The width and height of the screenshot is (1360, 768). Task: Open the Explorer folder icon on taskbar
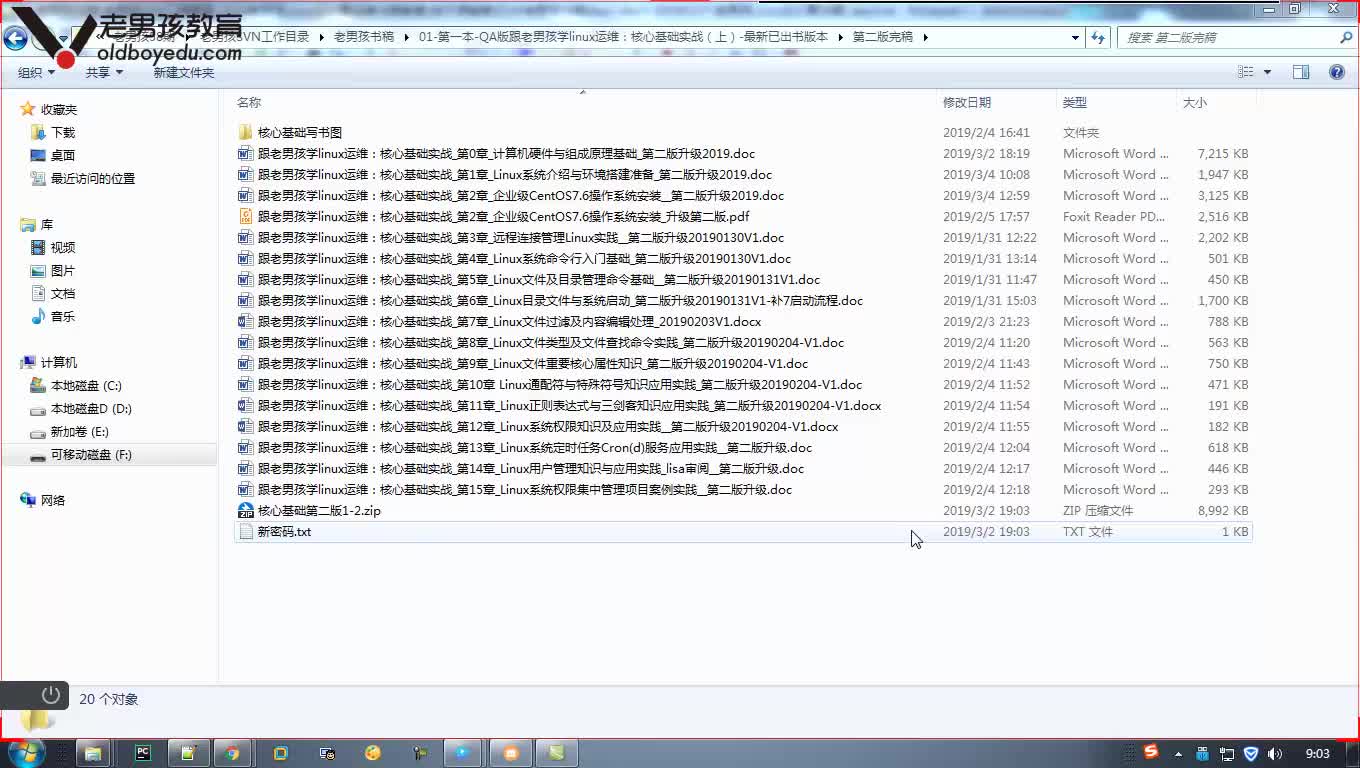93,753
